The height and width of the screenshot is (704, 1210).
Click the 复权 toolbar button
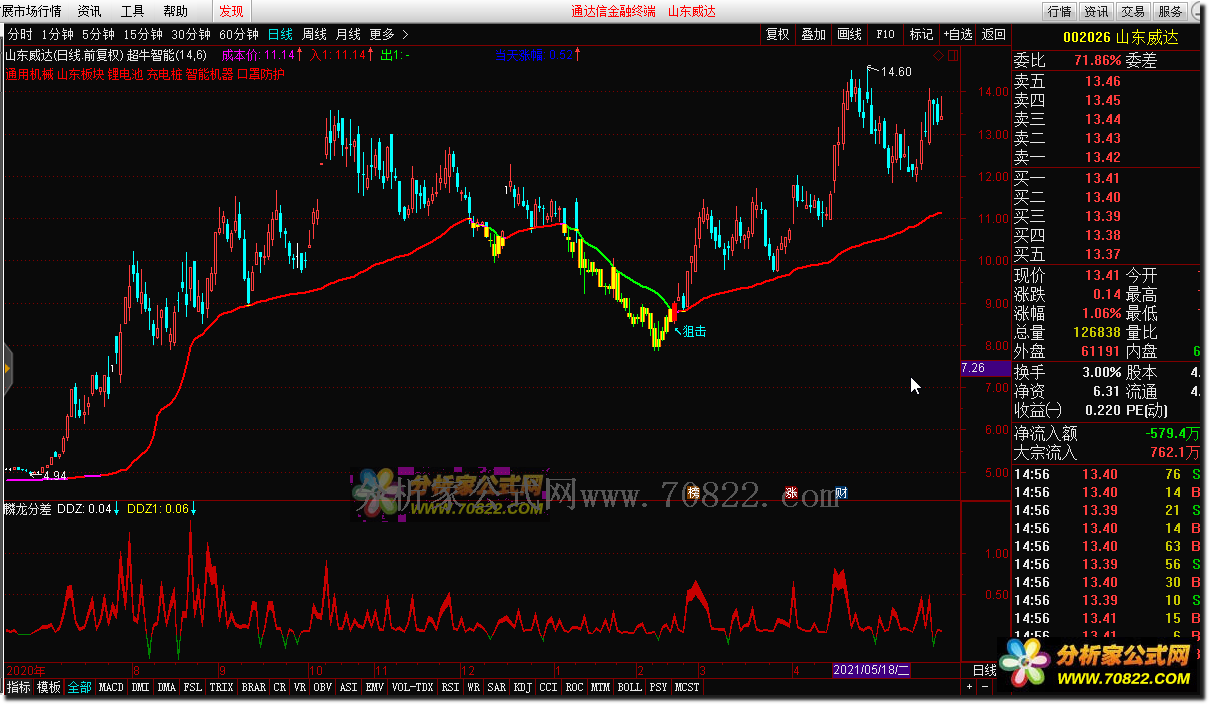777,34
